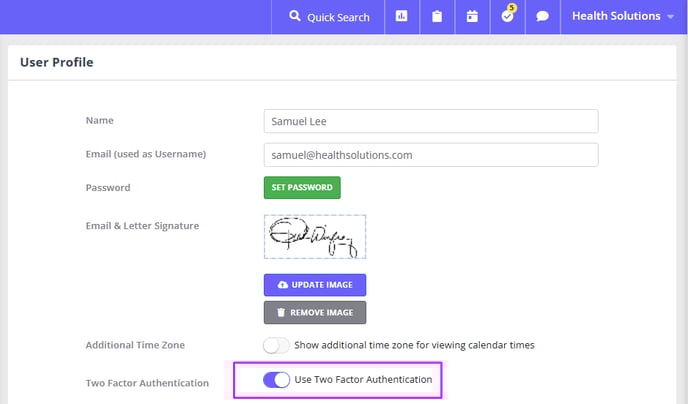Open the calendar icon in top bar
688x404 pixels.
pos(472,16)
